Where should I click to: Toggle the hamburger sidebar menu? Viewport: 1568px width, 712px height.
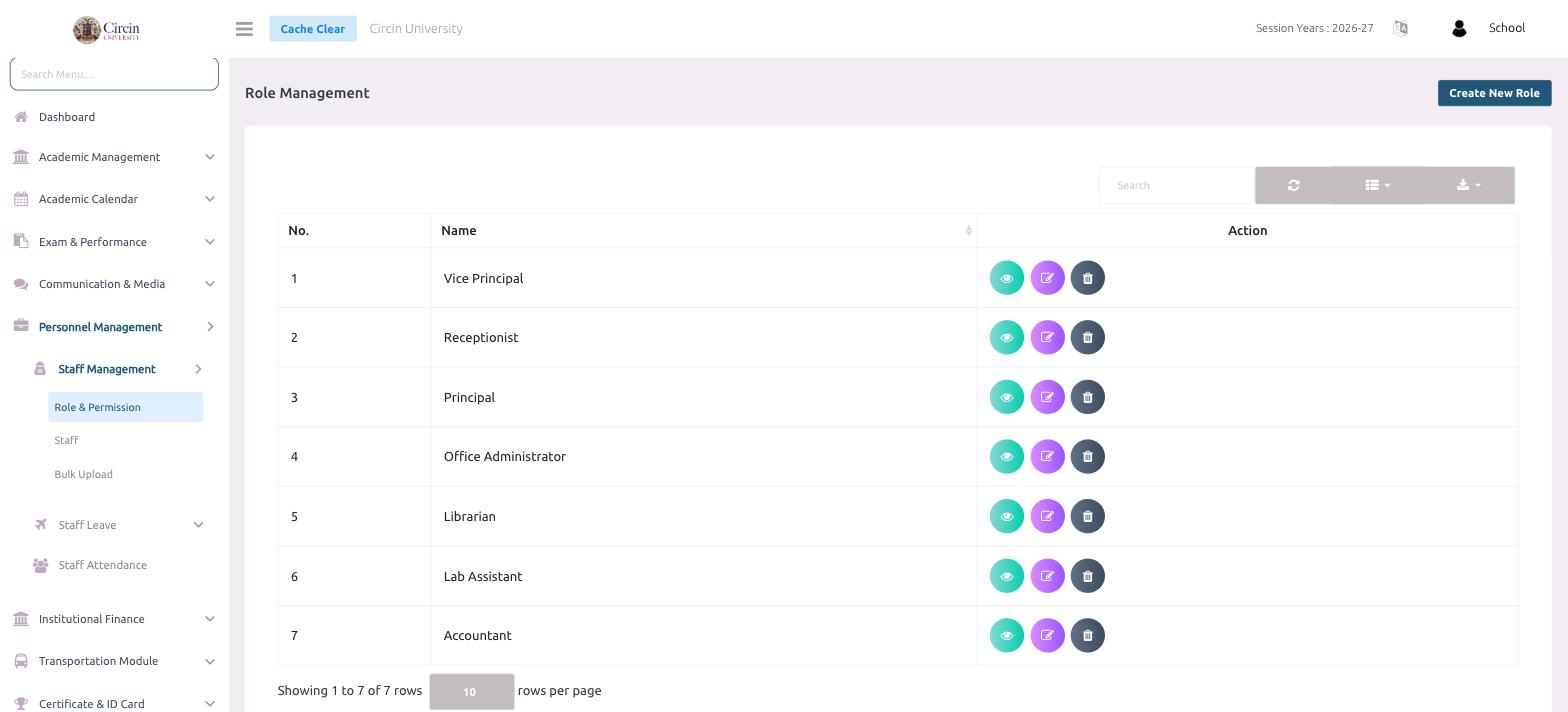click(244, 29)
